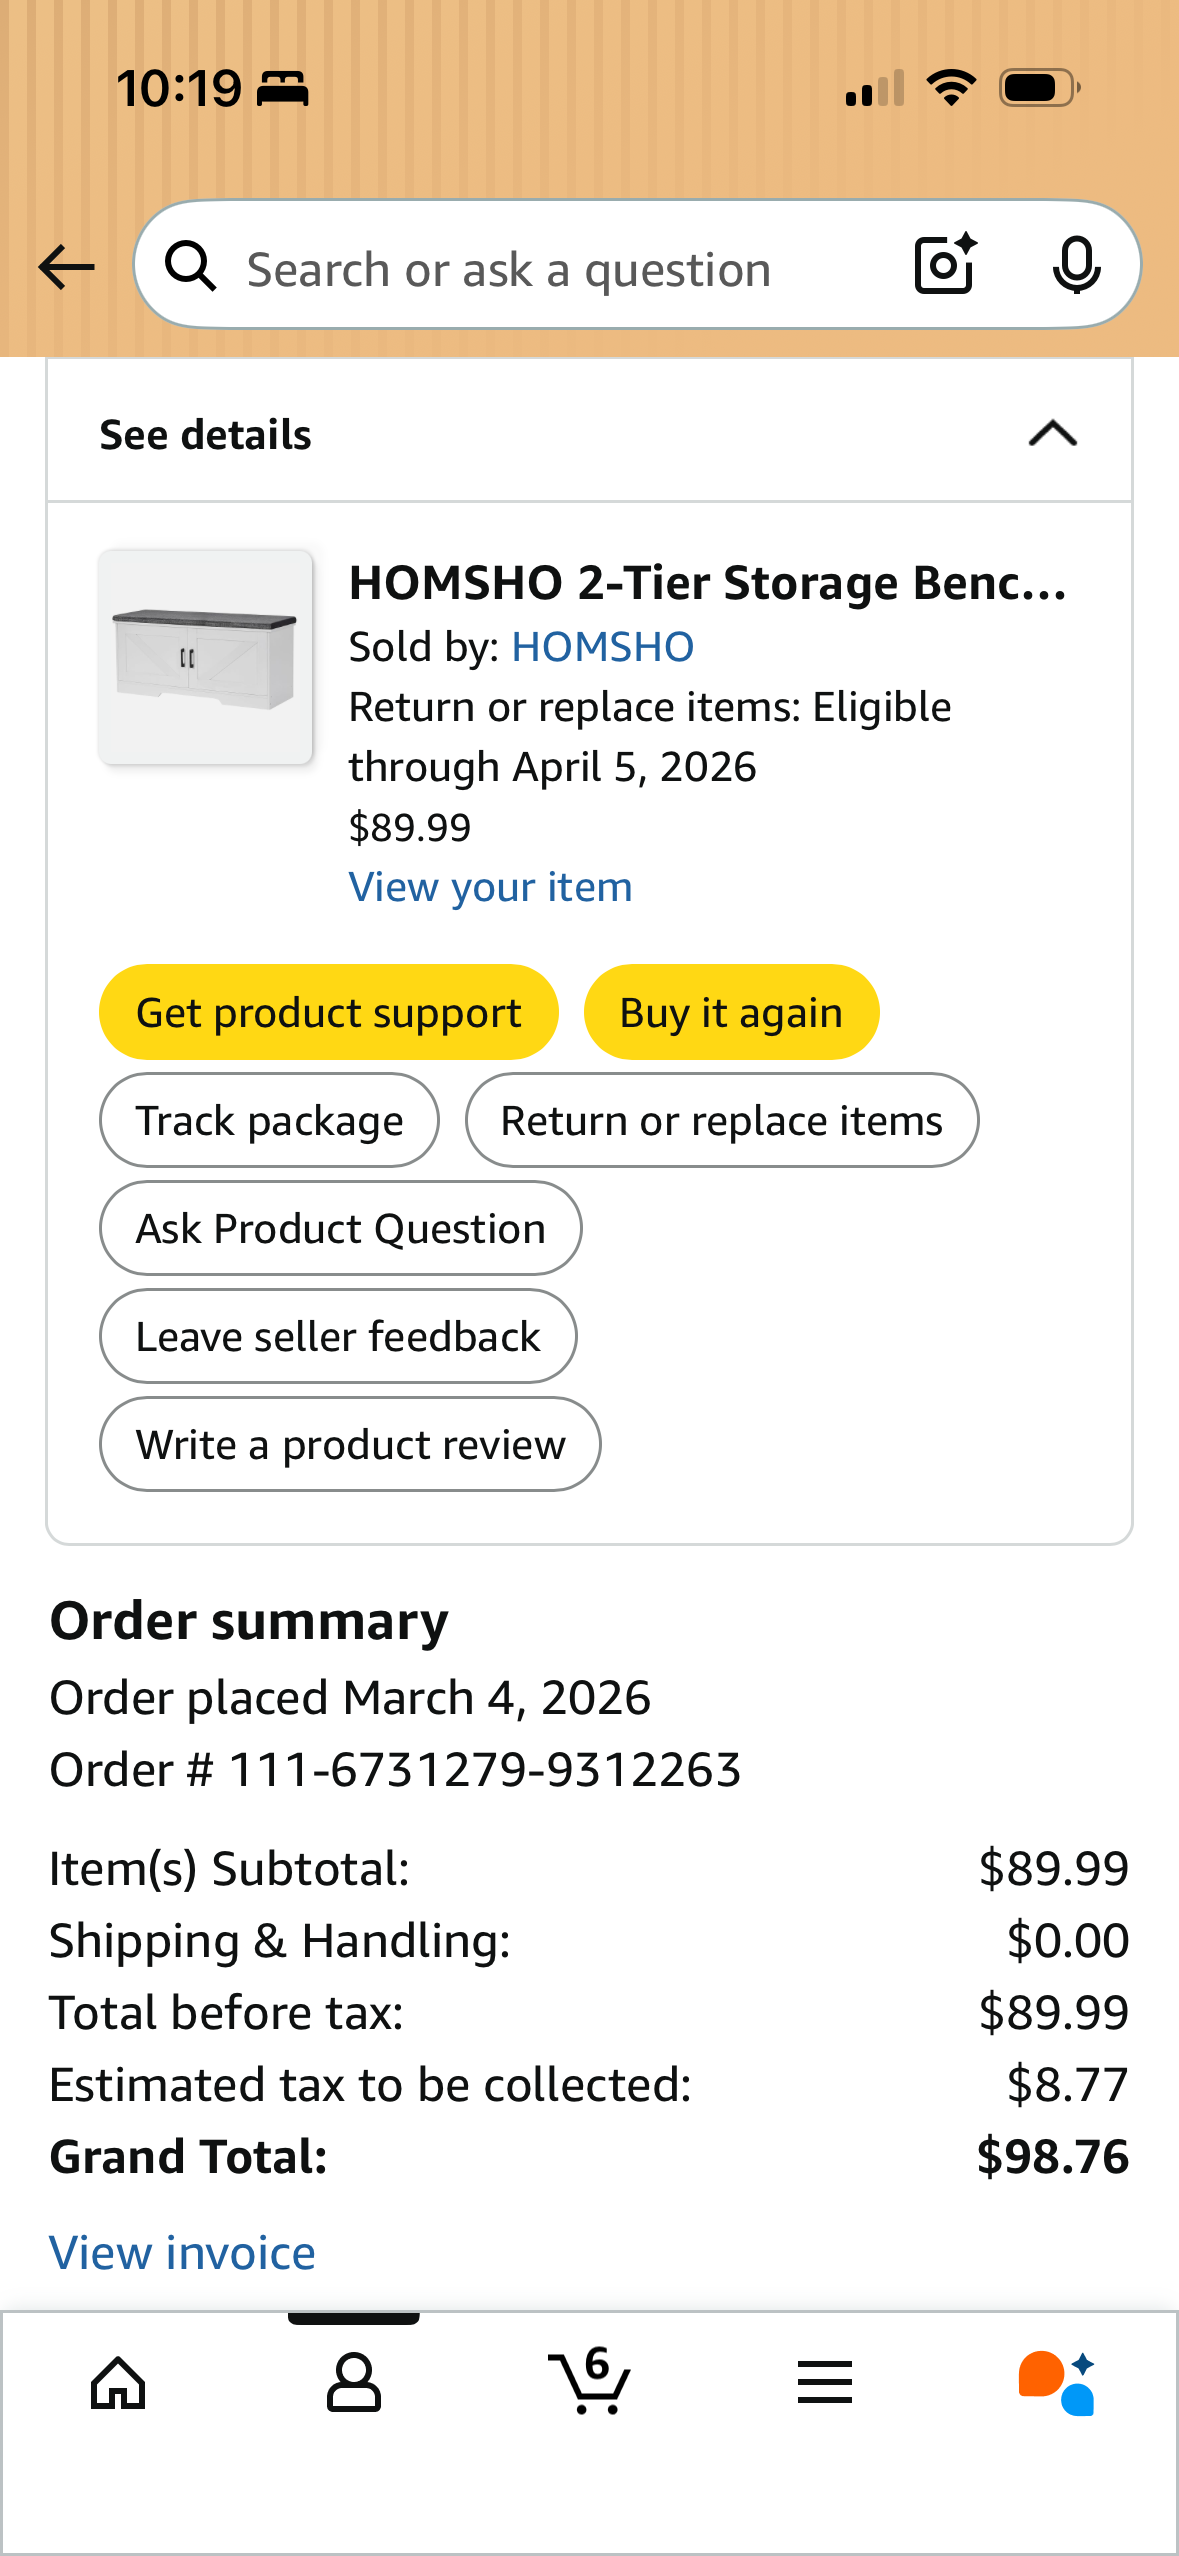The height and width of the screenshot is (2556, 1179).
Task: Collapse the See details section
Action: 1052,434
